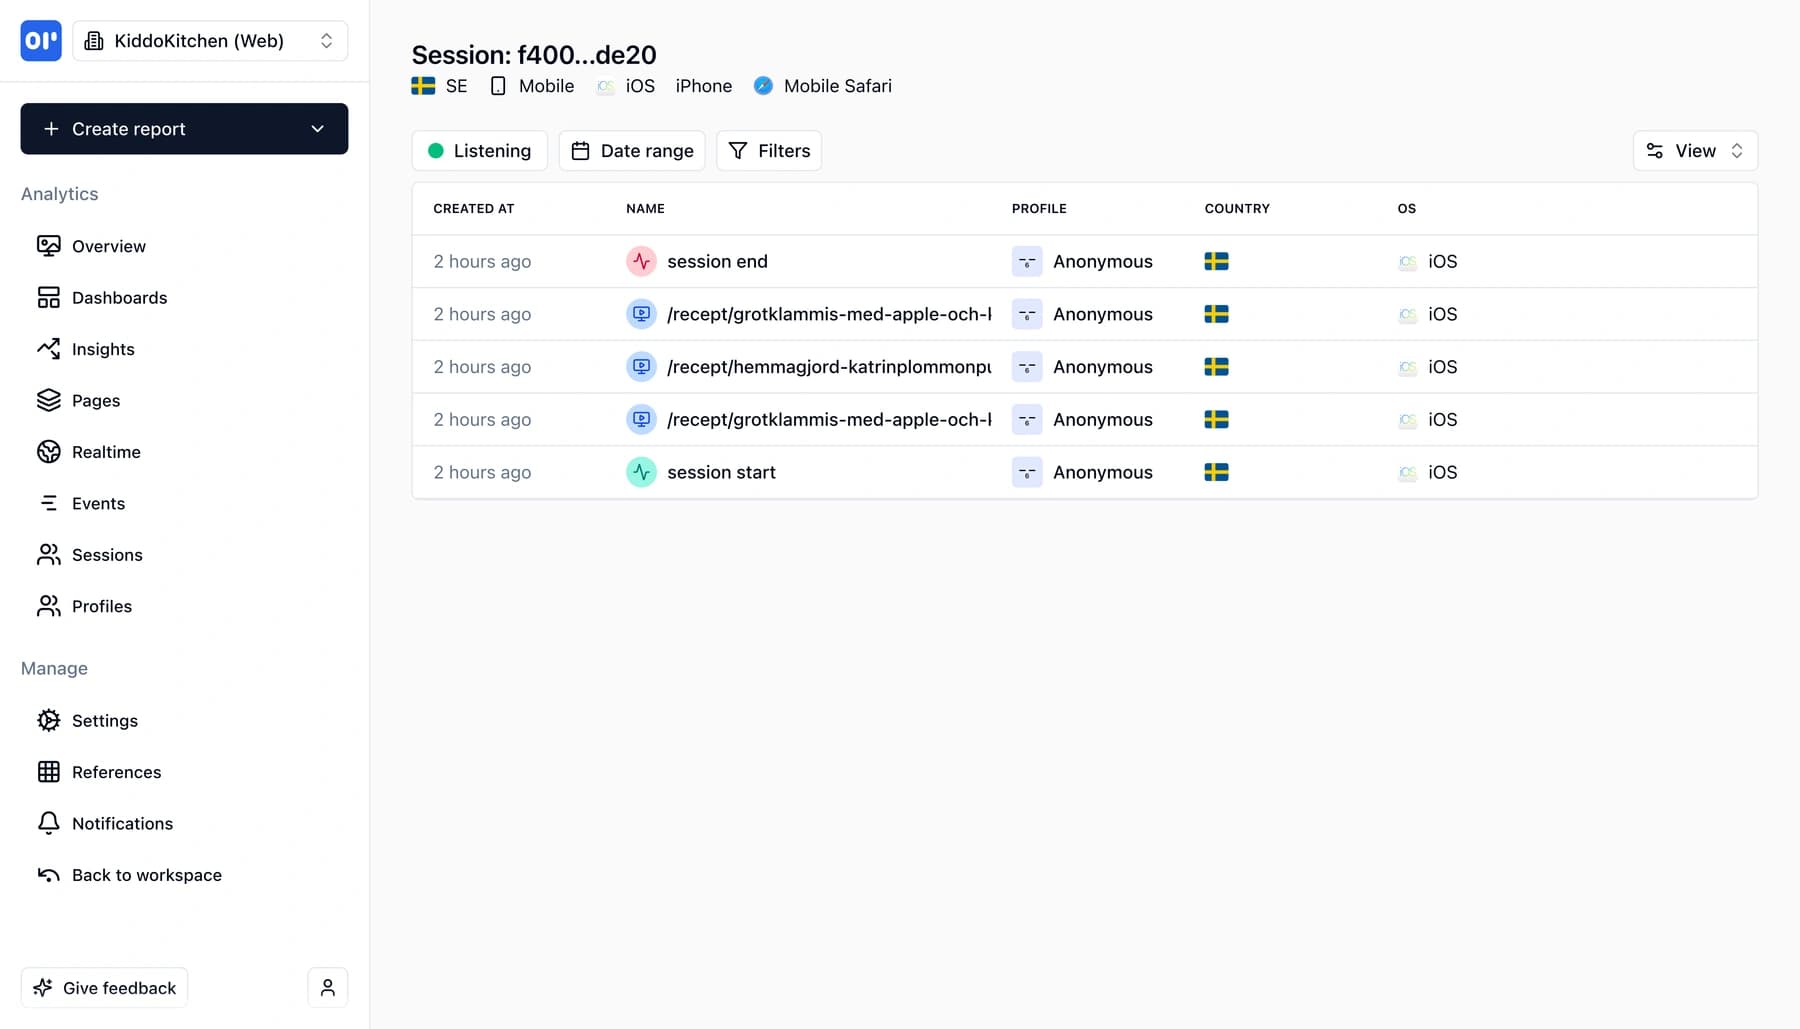Image resolution: width=1800 pixels, height=1029 pixels.
Task: Click the Events list icon
Action: [x=49, y=503]
